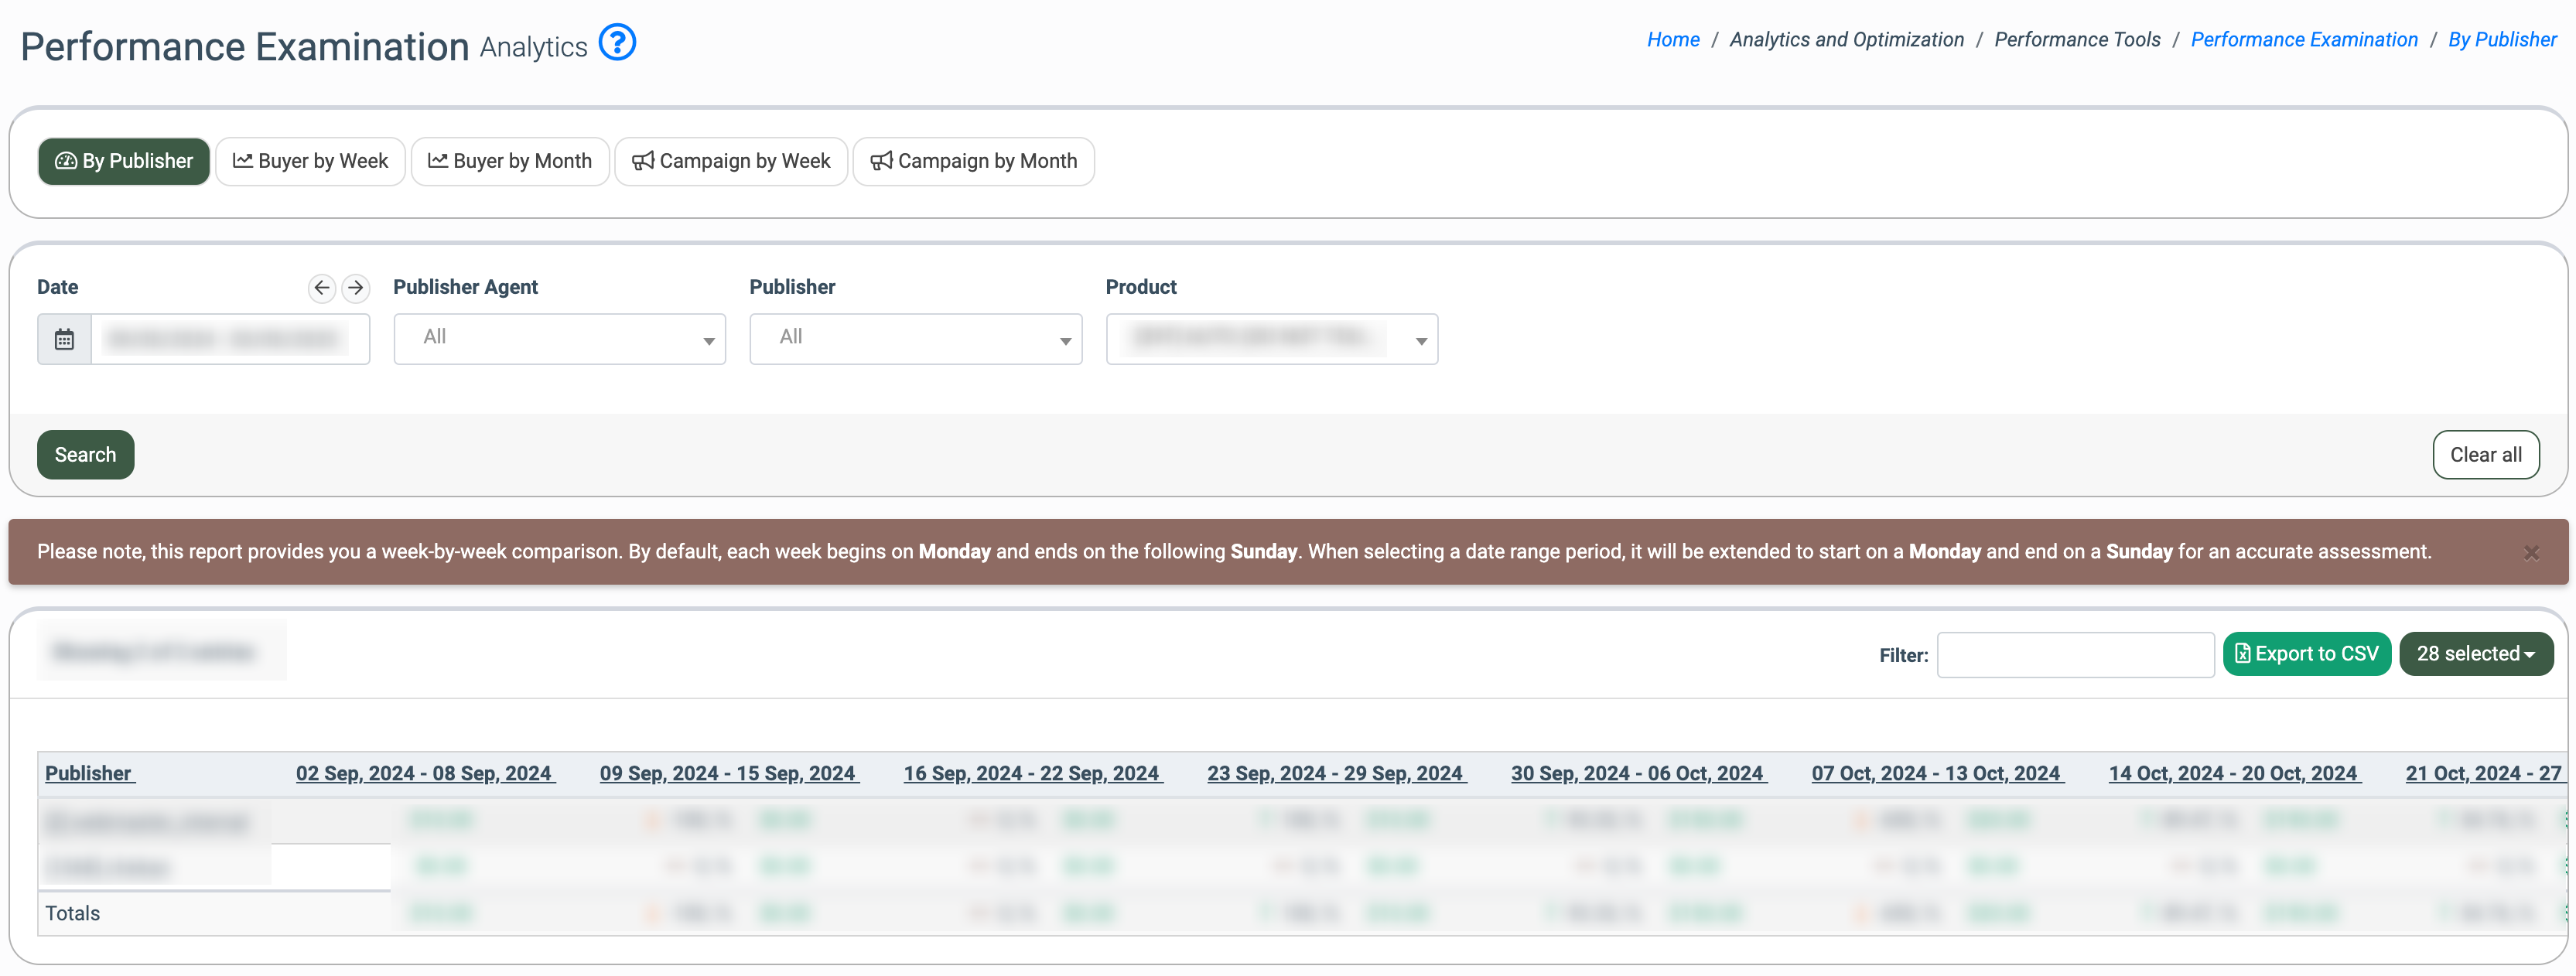Open Campaign by Week tab
The image size is (2576, 976).
(731, 161)
